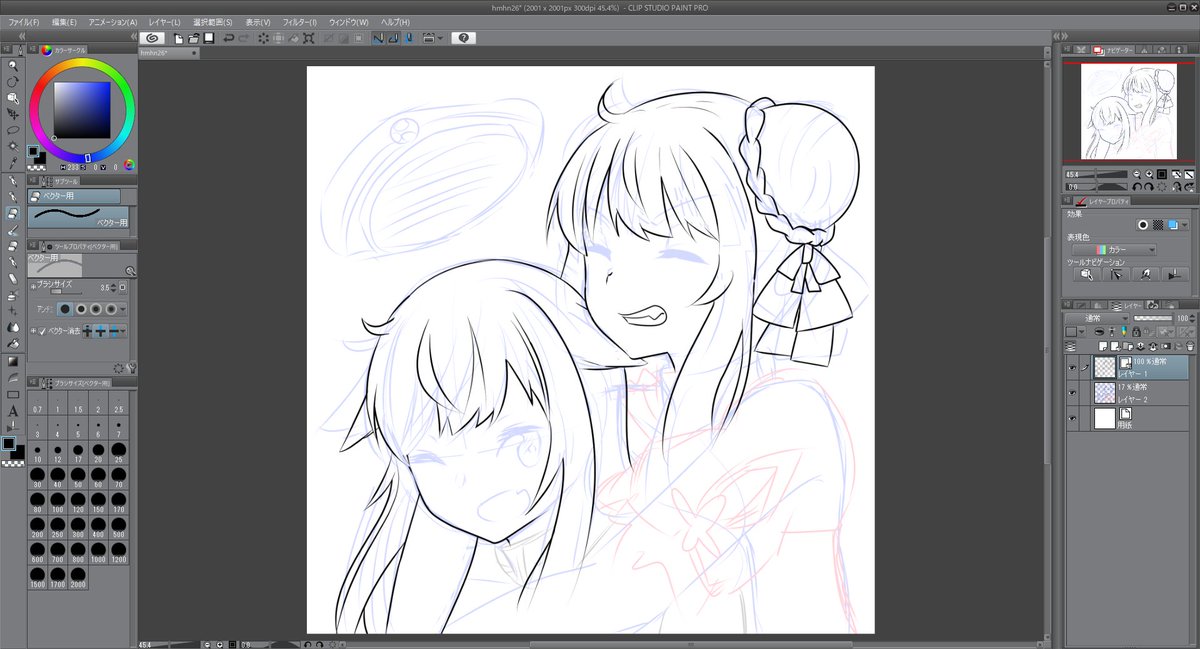Pick a shade in the color square
Image resolution: width=1200 pixels, height=649 pixels.
click(82, 109)
